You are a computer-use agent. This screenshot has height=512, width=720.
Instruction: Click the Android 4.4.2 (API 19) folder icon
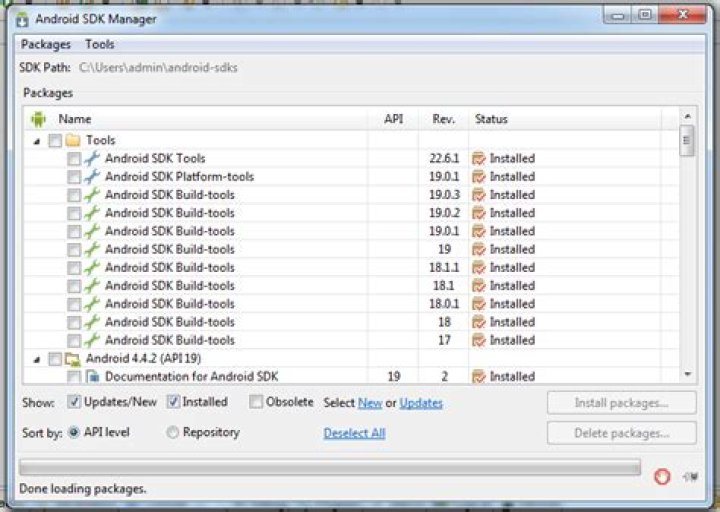pyautogui.click(x=73, y=359)
